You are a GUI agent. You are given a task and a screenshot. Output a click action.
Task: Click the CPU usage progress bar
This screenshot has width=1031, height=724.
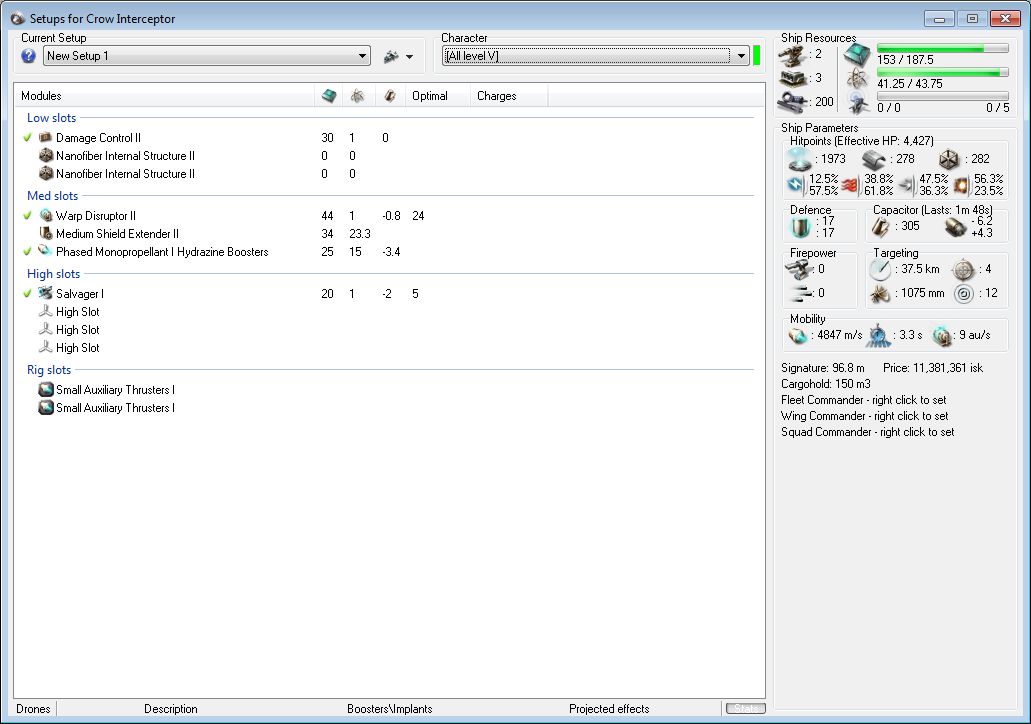[x=942, y=49]
